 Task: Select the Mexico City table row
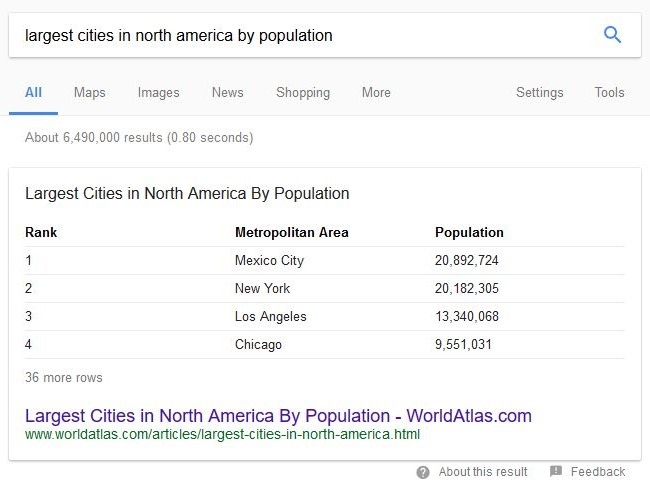tap(325, 260)
